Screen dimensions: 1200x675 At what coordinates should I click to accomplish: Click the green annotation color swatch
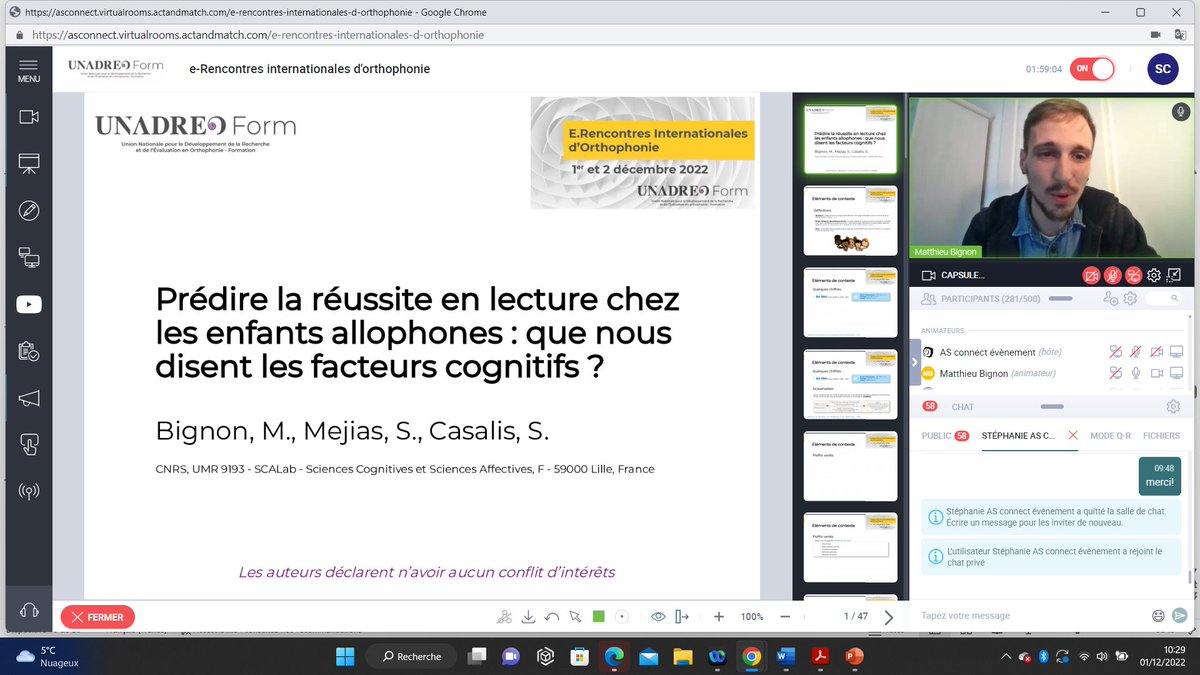[x=599, y=617]
